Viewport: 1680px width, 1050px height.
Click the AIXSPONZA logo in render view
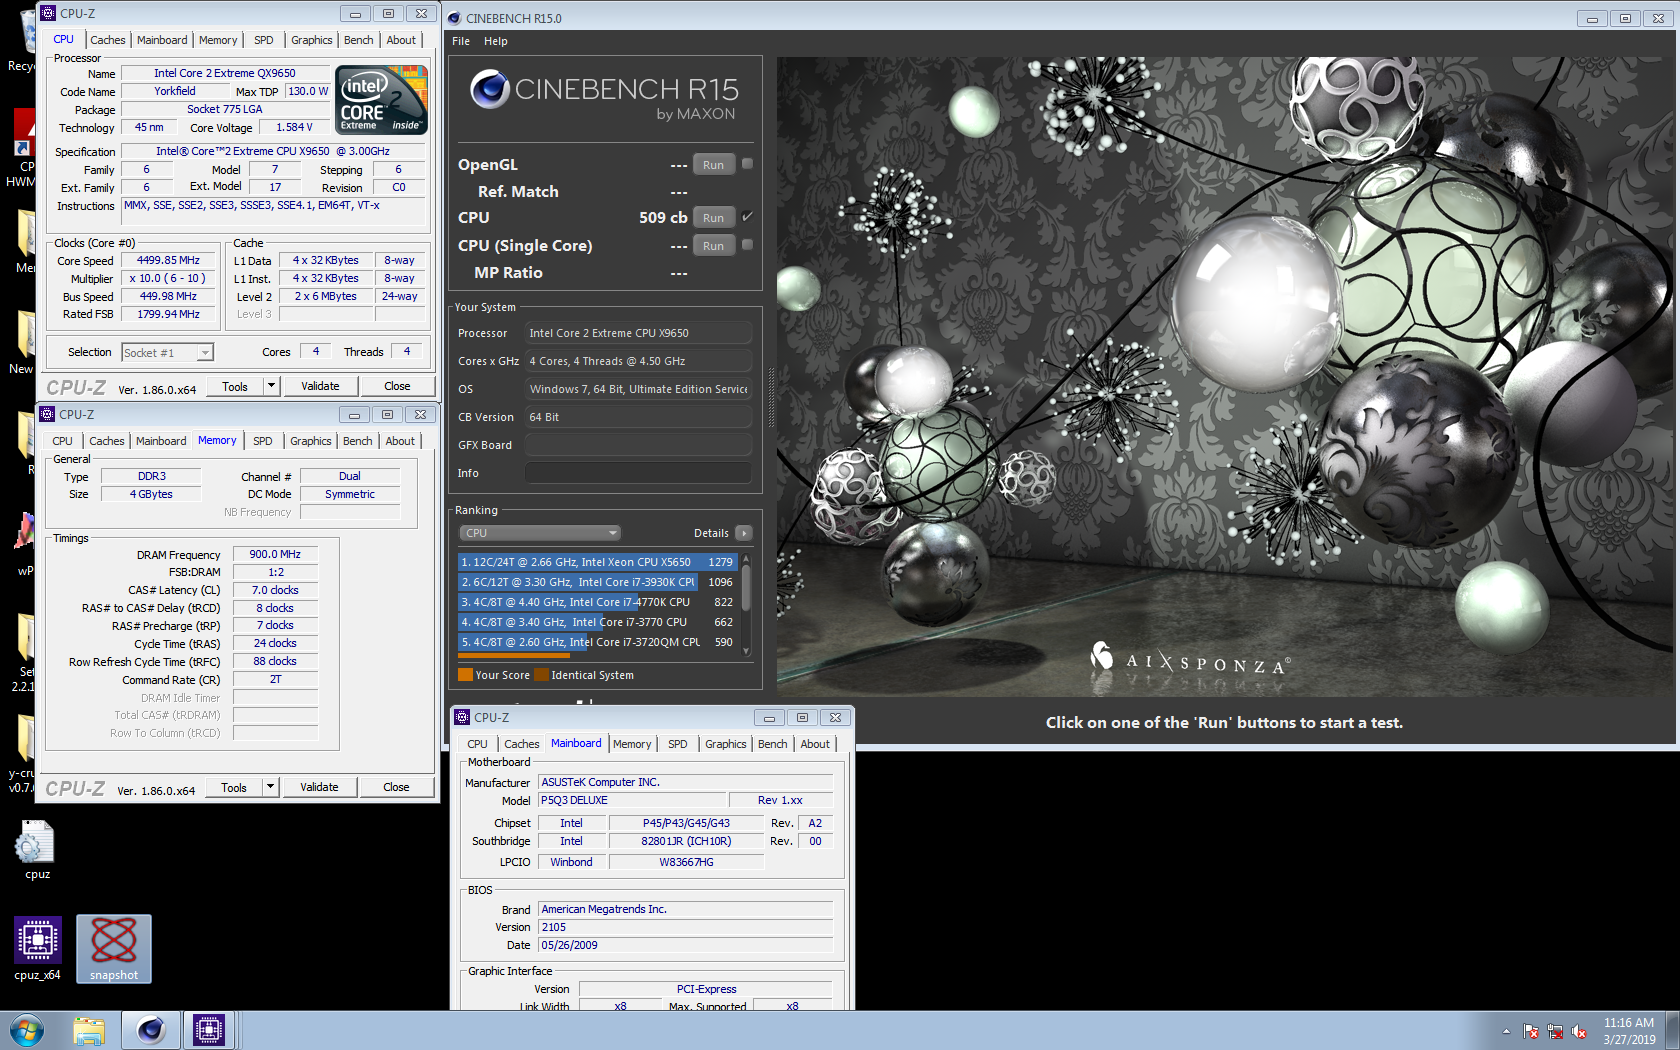(1190, 660)
